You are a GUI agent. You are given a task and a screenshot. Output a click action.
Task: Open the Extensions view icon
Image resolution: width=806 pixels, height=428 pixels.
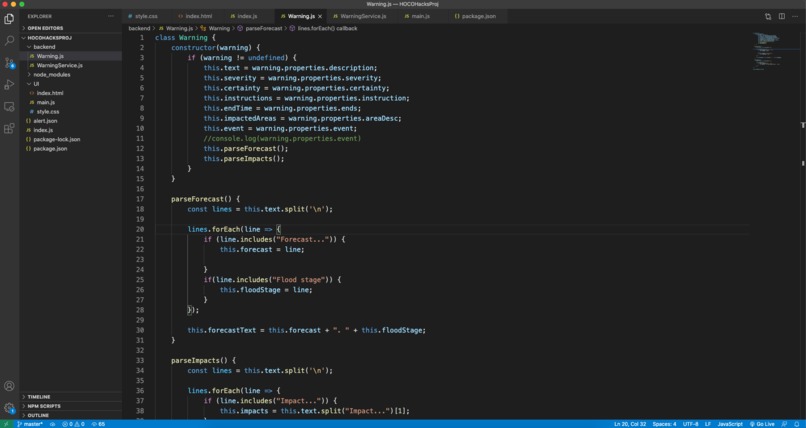click(x=9, y=128)
